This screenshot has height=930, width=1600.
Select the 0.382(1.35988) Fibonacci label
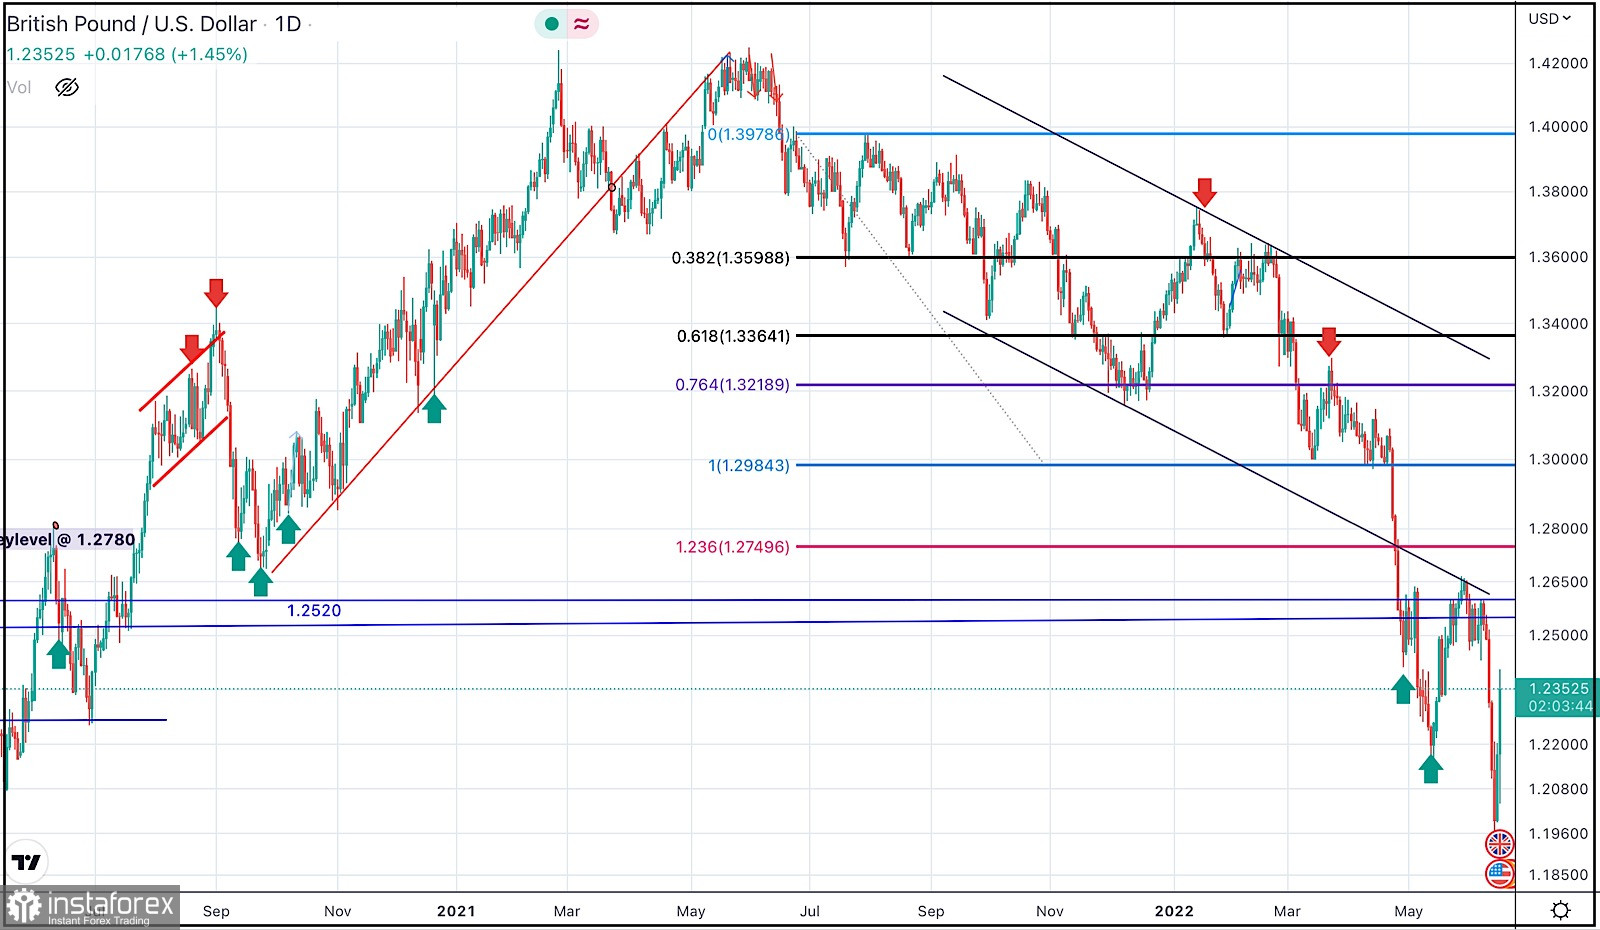[x=730, y=258]
